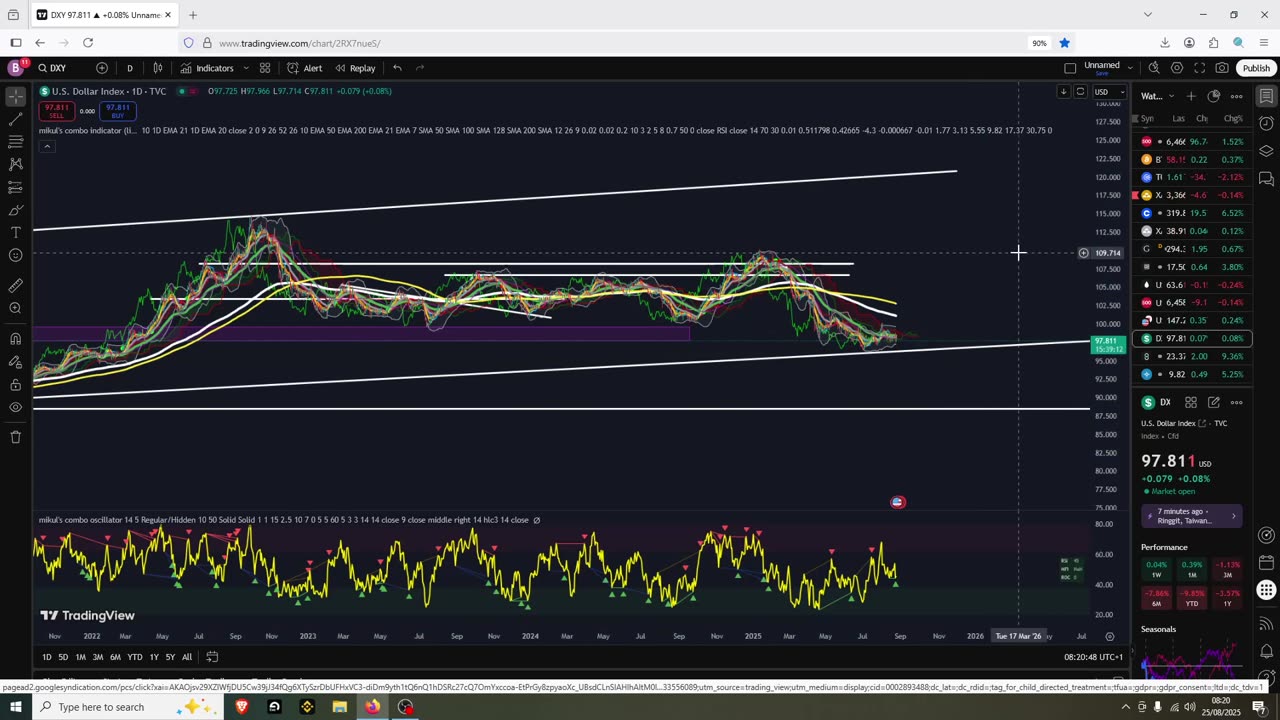Click the trash remove objects icon
Screen dimensions: 1280x720
click(15, 437)
